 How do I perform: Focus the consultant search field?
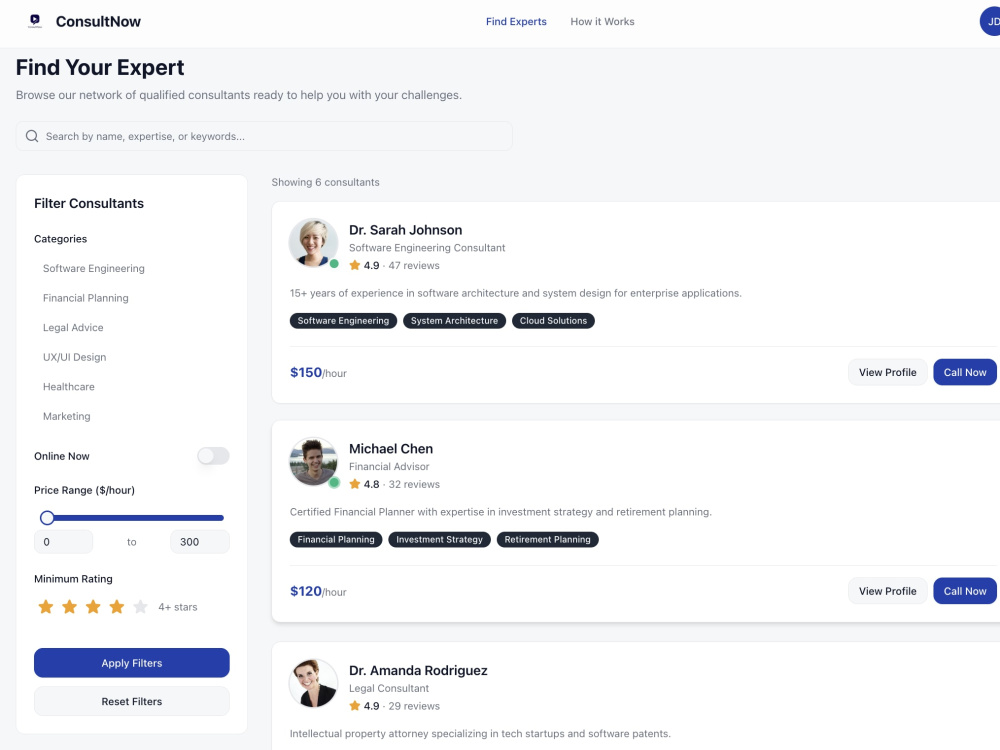264,136
